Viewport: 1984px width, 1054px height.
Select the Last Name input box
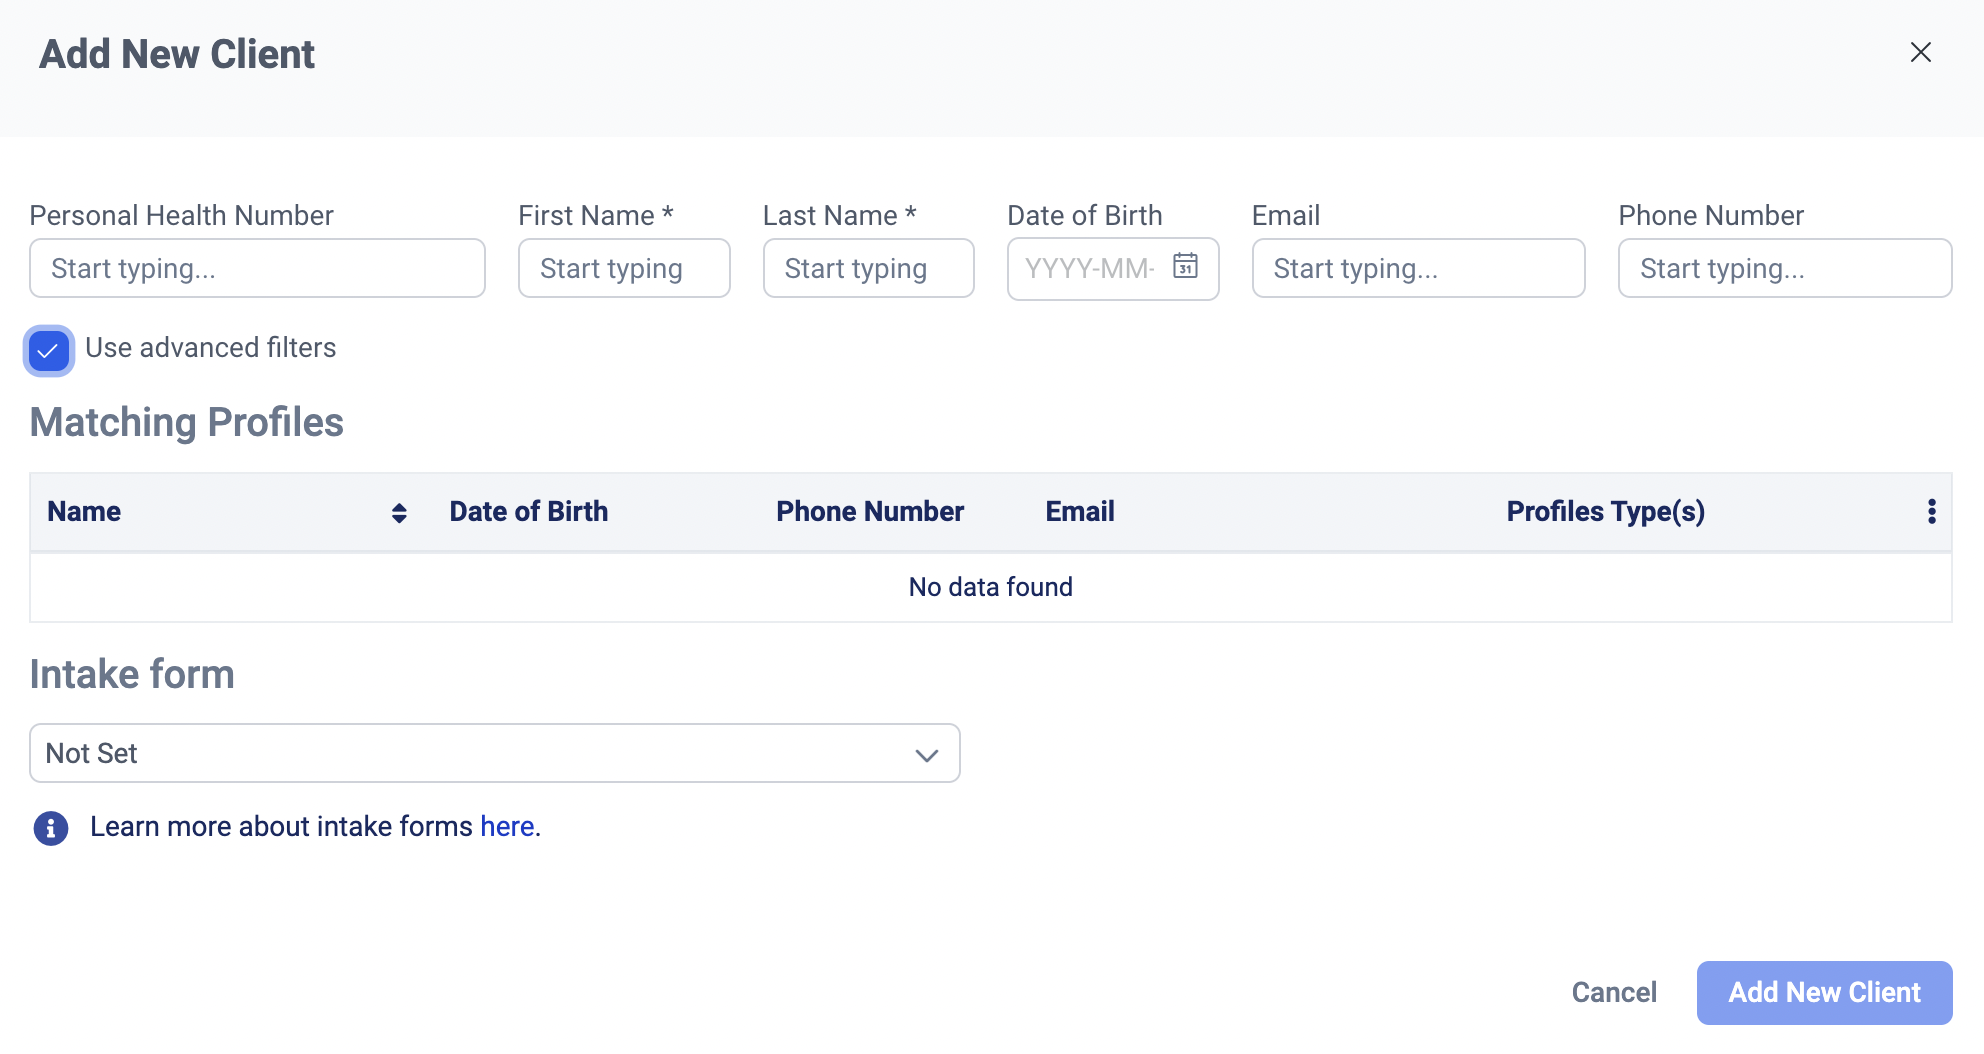868,269
